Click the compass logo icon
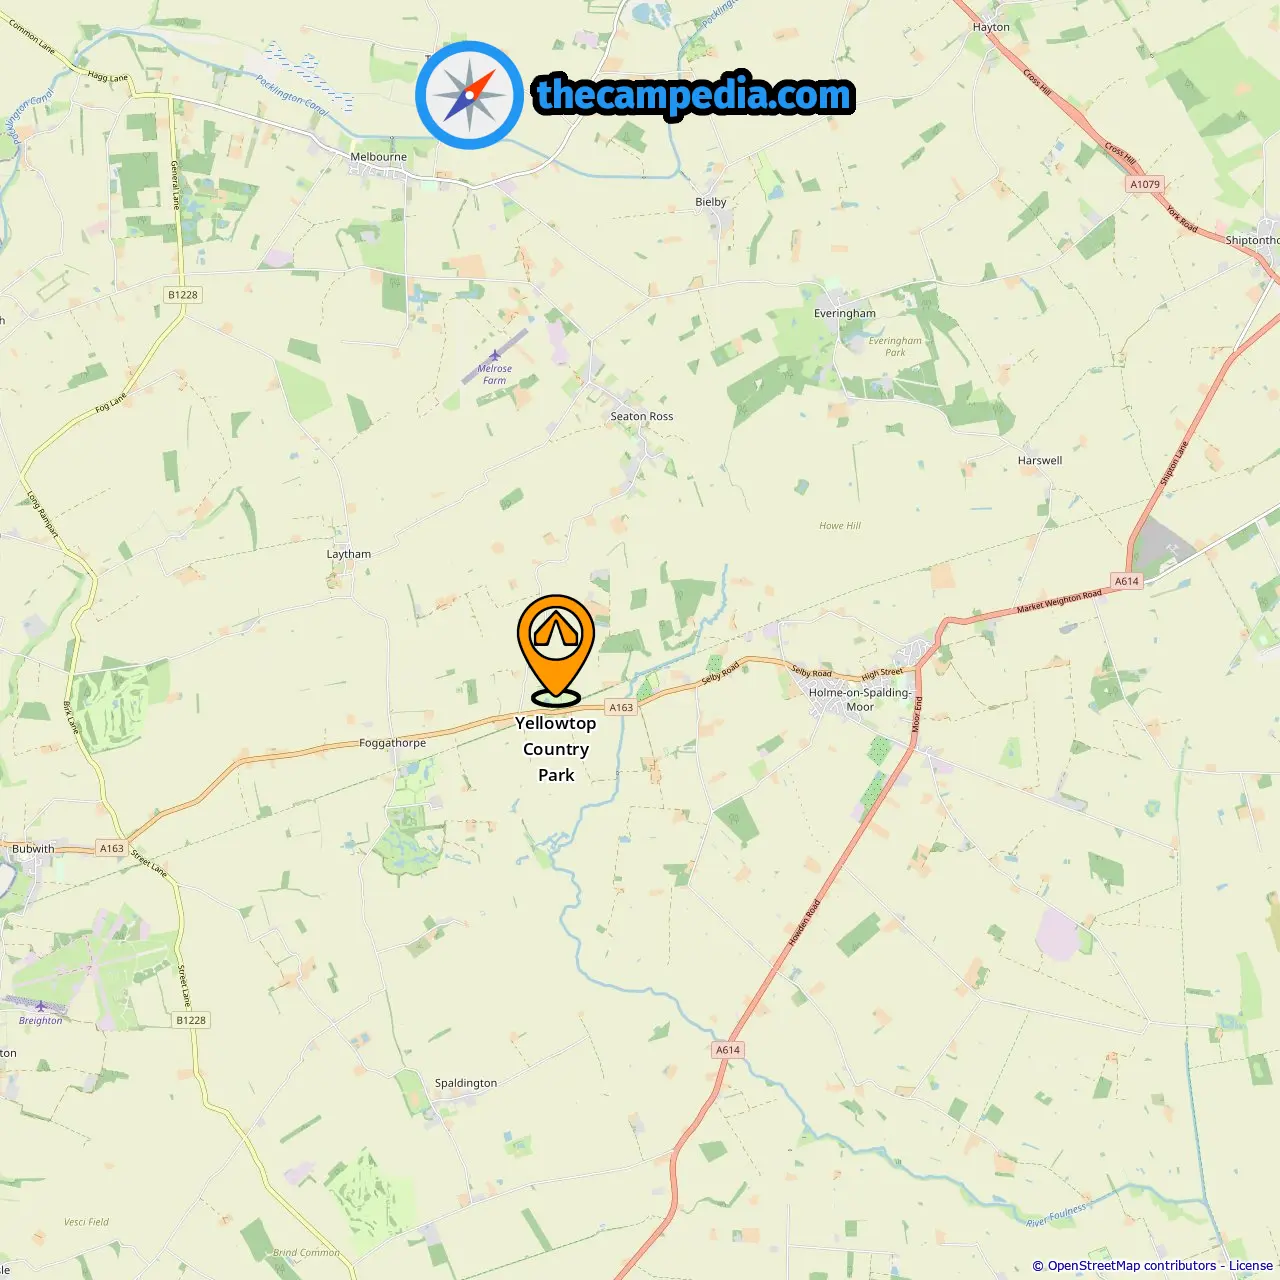This screenshot has width=1280, height=1280. coord(469,95)
